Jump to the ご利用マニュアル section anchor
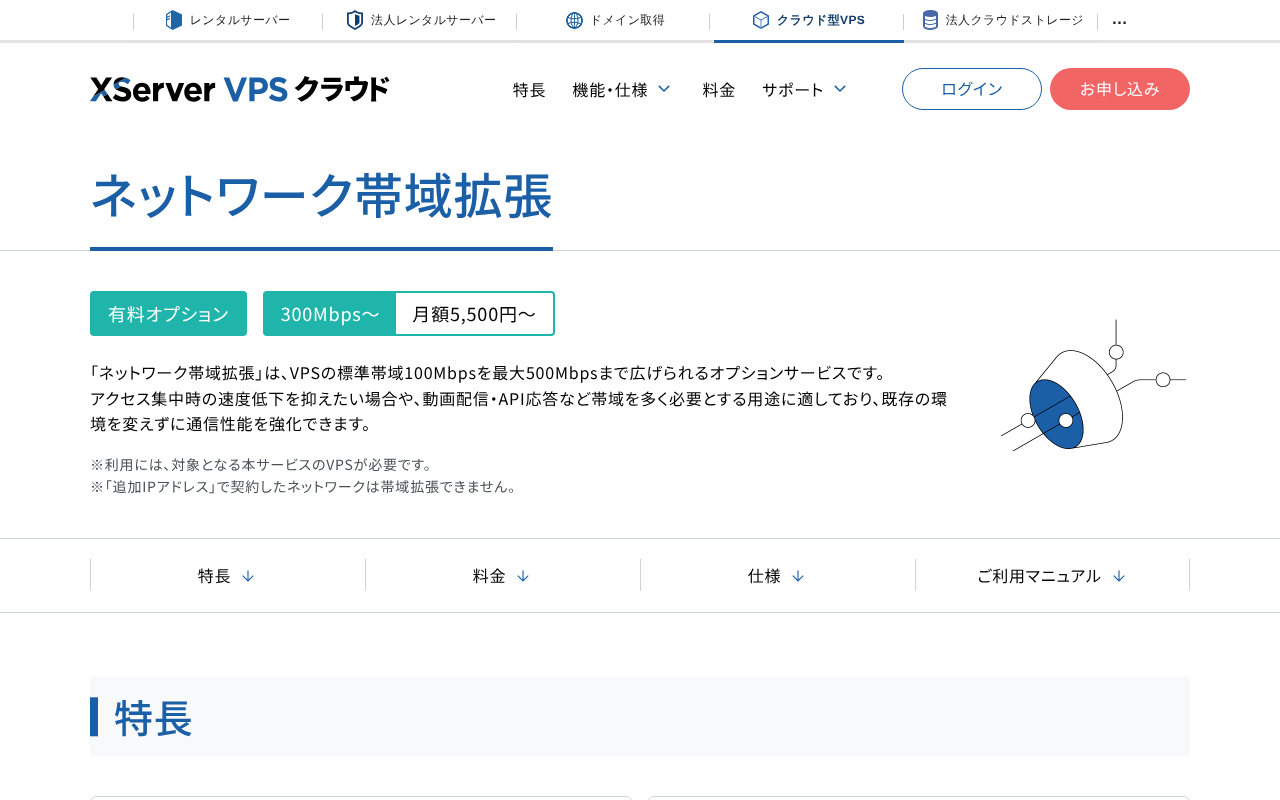Screen dimensions: 1280x800 pyautogui.click(x=1052, y=576)
